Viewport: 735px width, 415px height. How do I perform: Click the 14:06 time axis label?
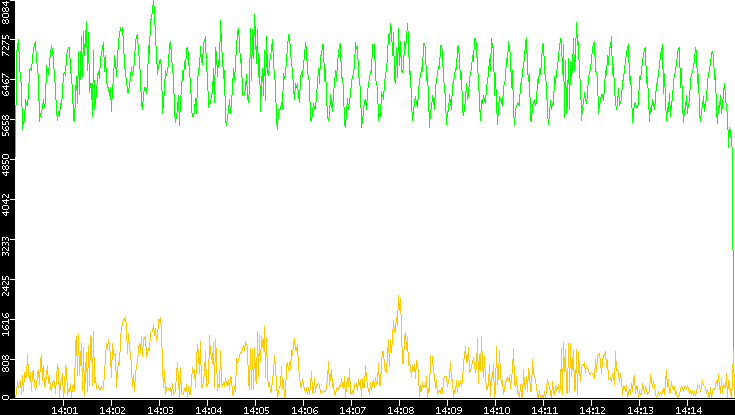(x=304, y=411)
